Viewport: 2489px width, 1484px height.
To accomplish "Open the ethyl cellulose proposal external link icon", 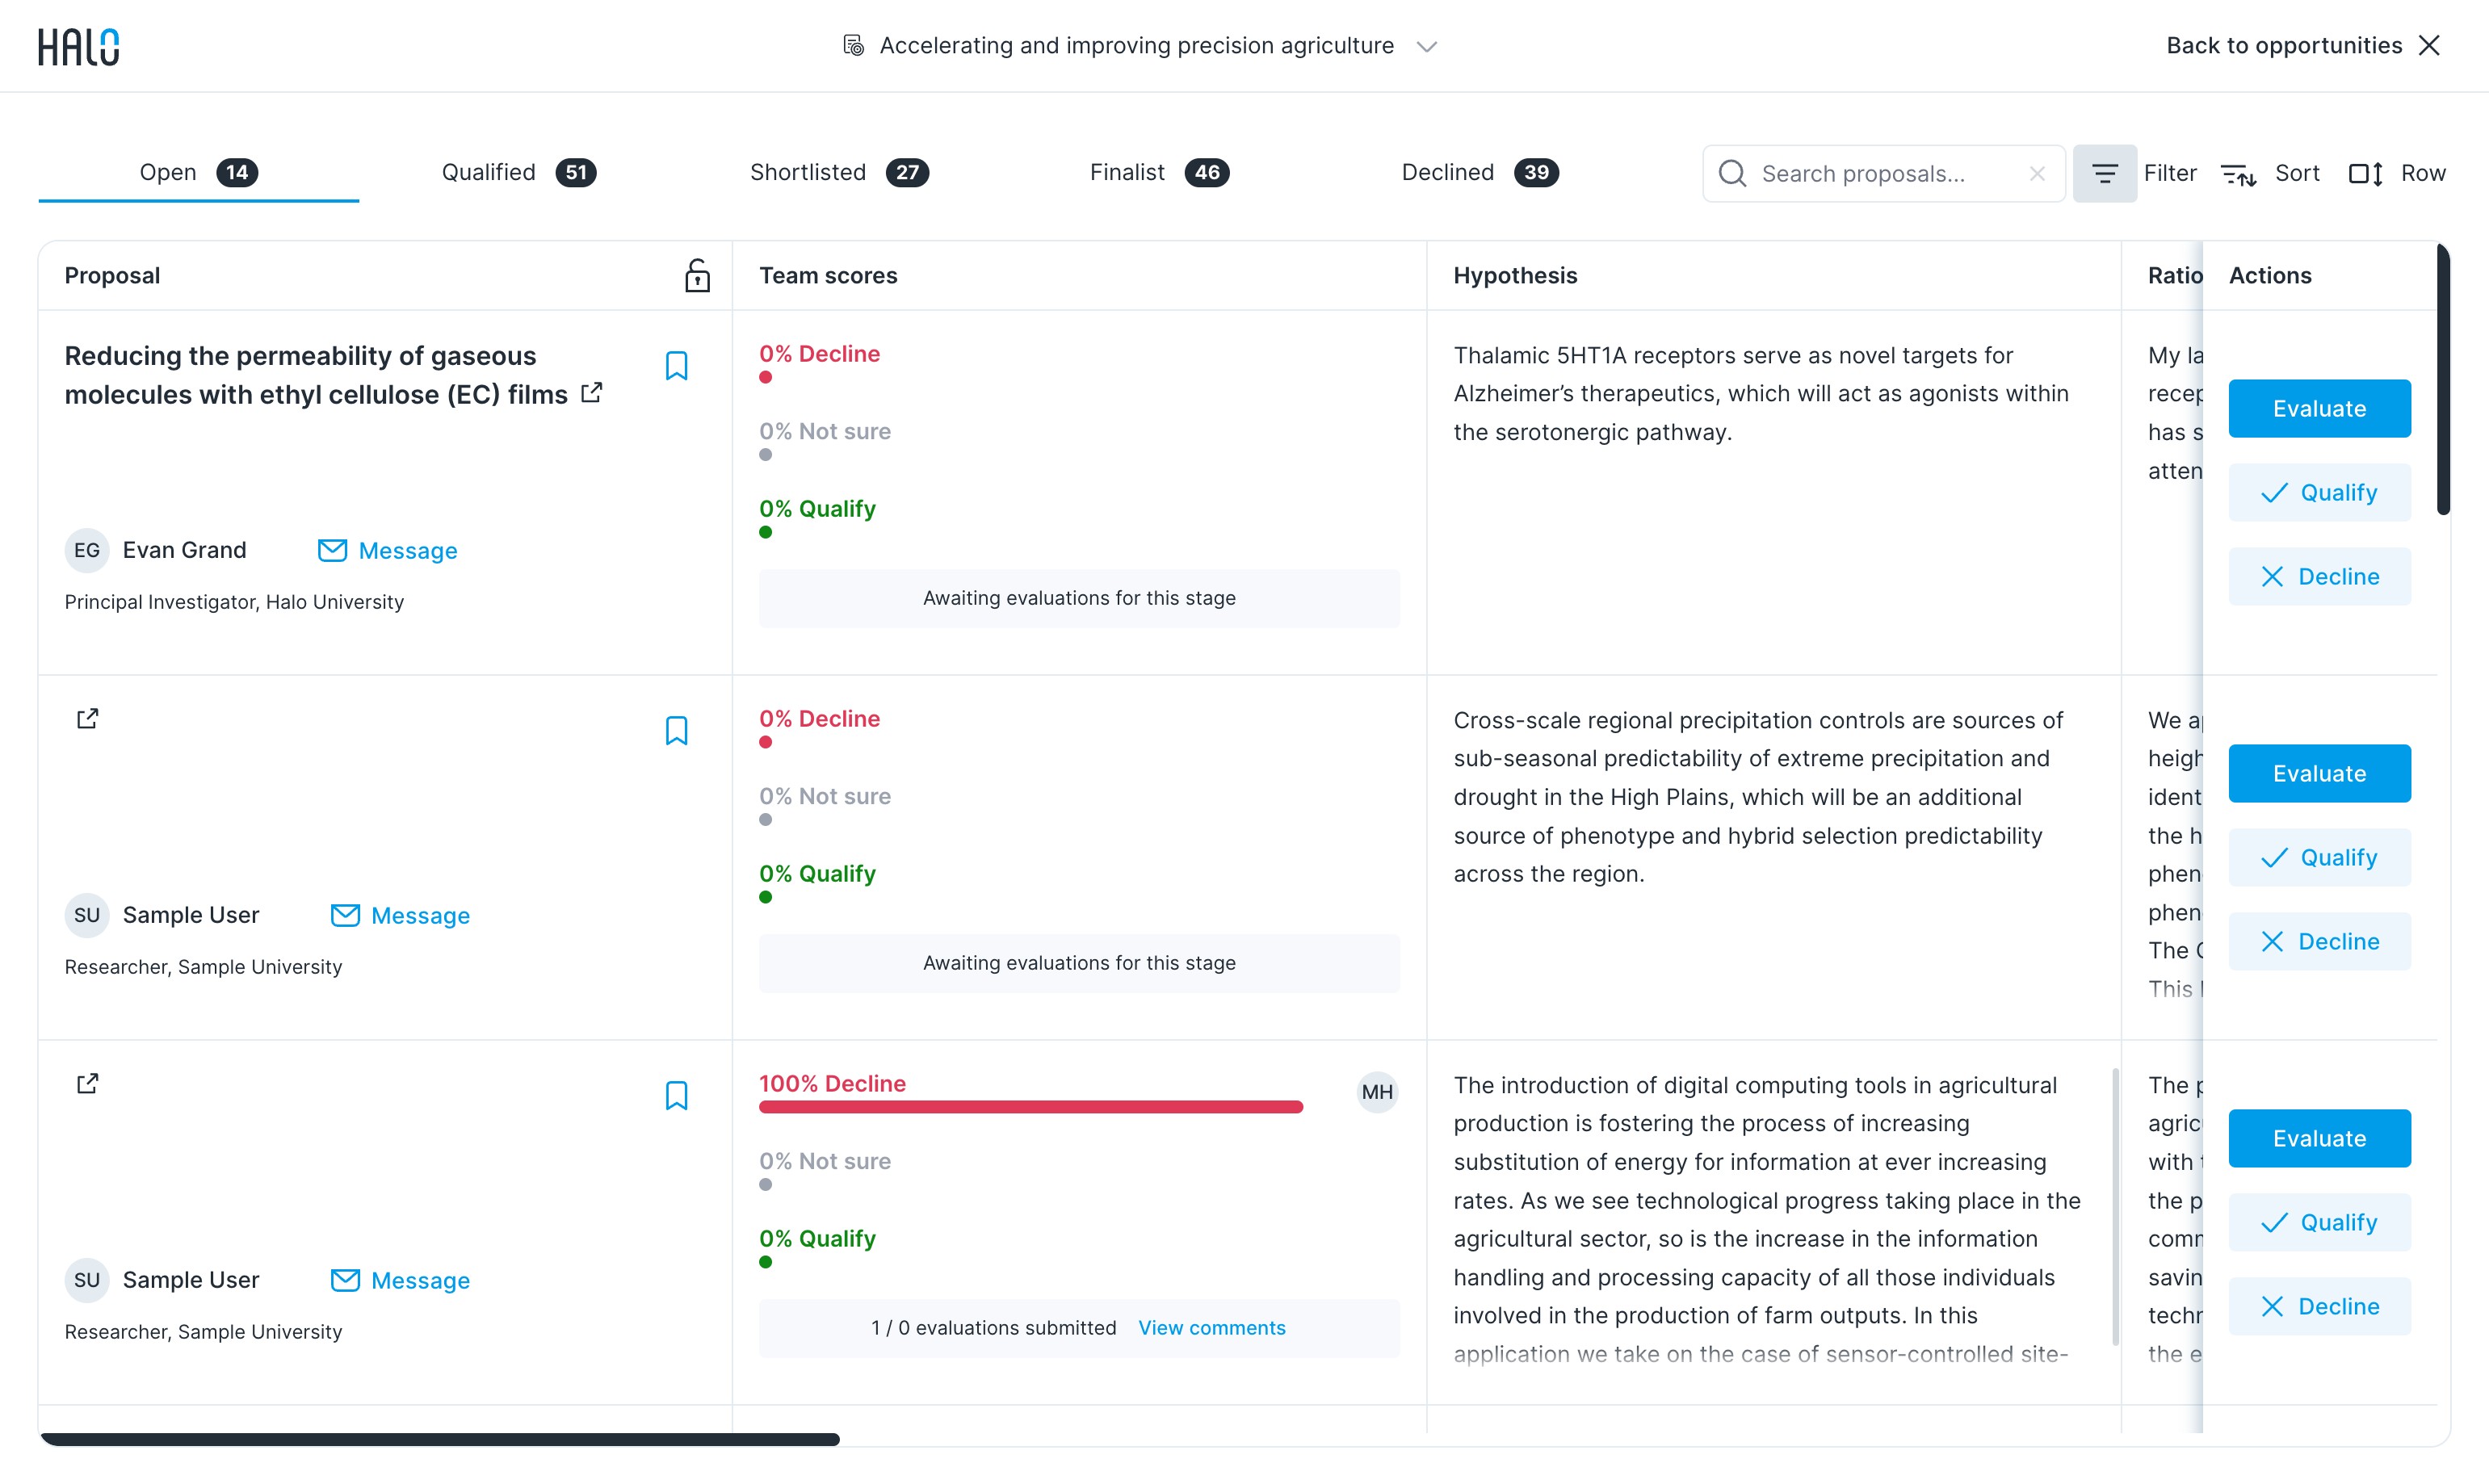I will [592, 393].
